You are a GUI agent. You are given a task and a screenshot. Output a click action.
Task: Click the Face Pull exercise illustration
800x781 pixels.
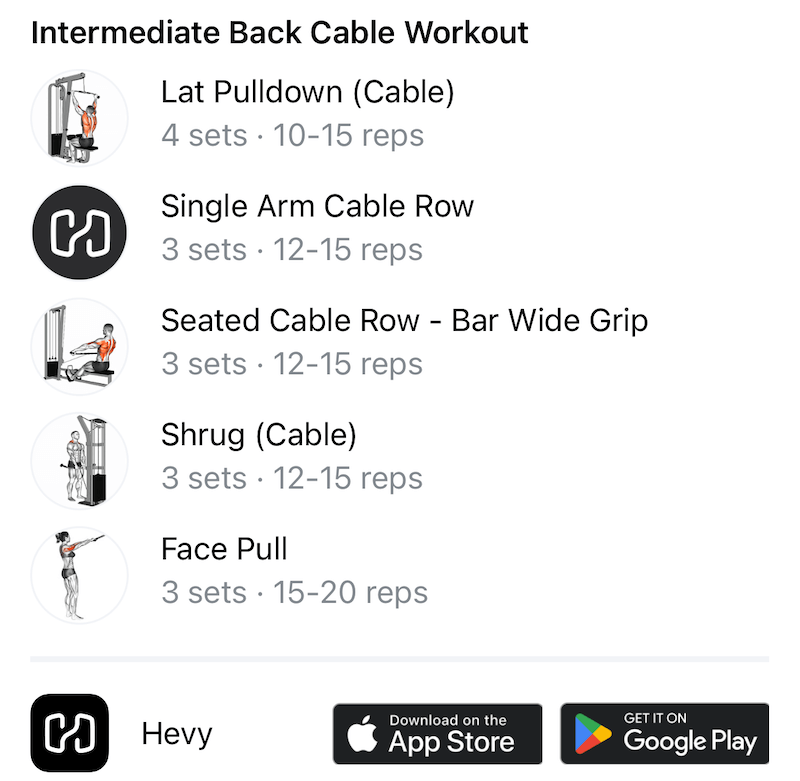79,575
